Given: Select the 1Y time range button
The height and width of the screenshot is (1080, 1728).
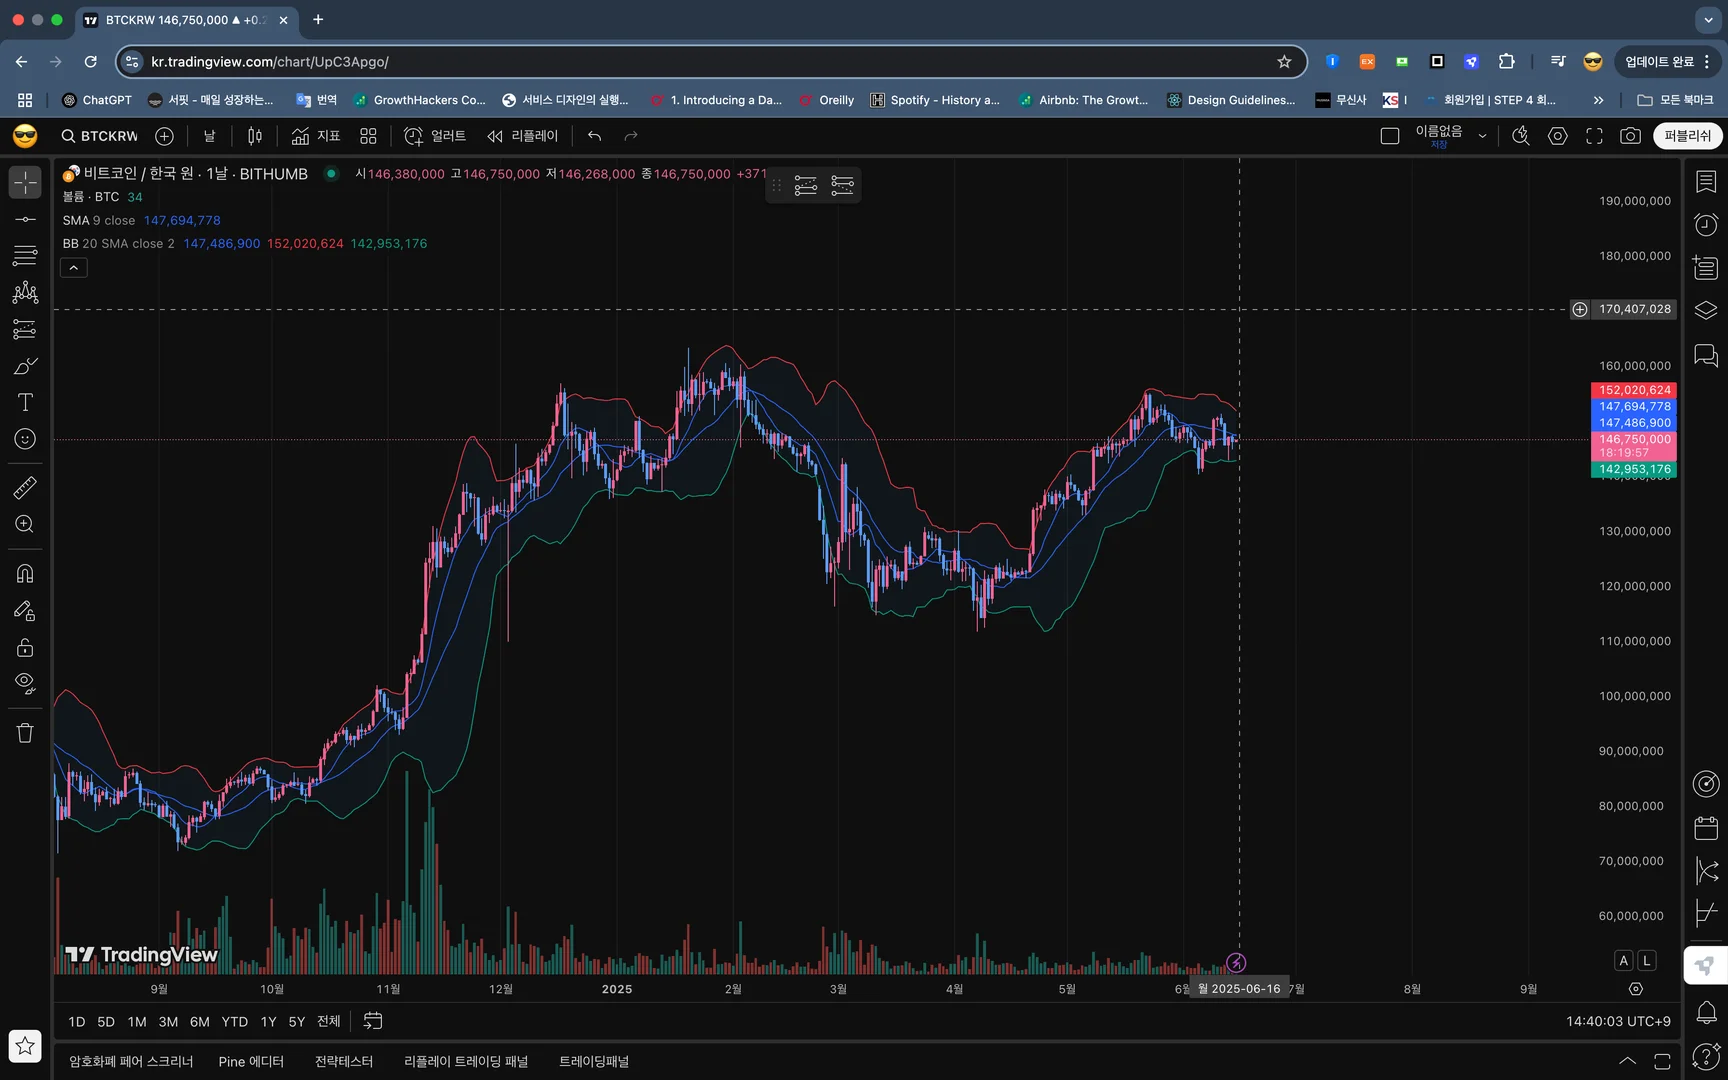Looking at the screenshot, I should coord(268,1021).
